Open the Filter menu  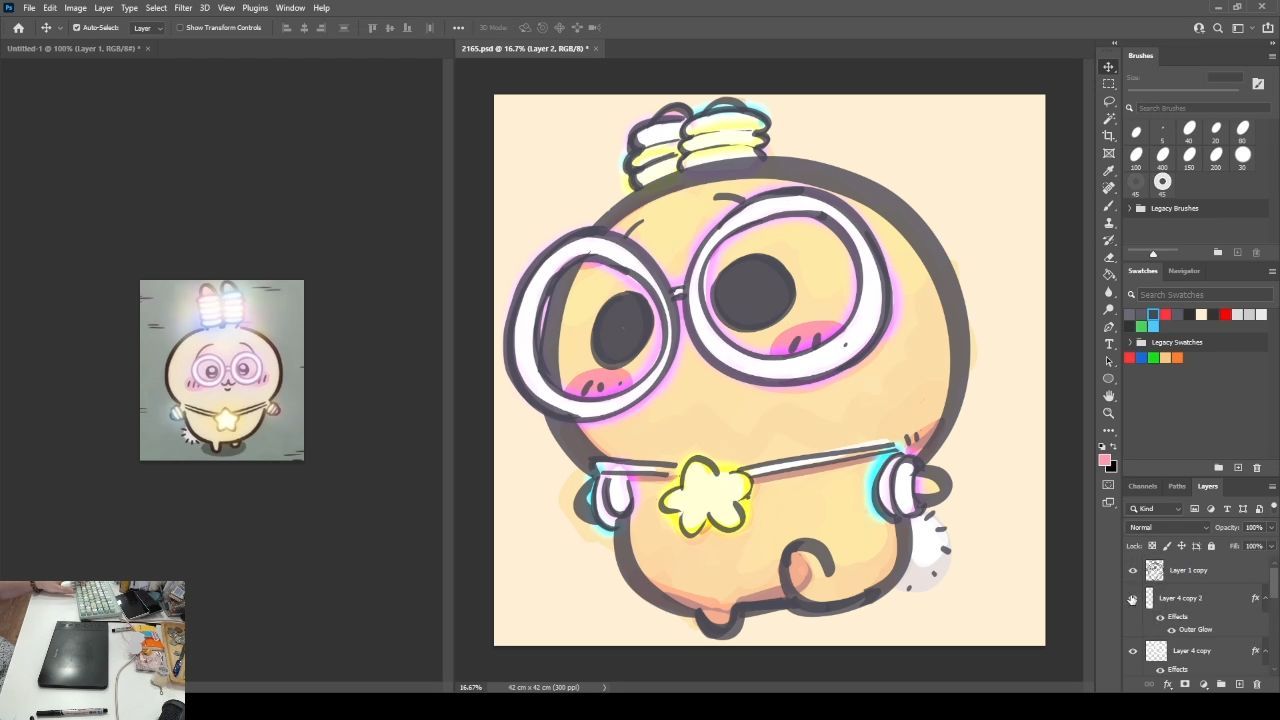[x=183, y=8]
